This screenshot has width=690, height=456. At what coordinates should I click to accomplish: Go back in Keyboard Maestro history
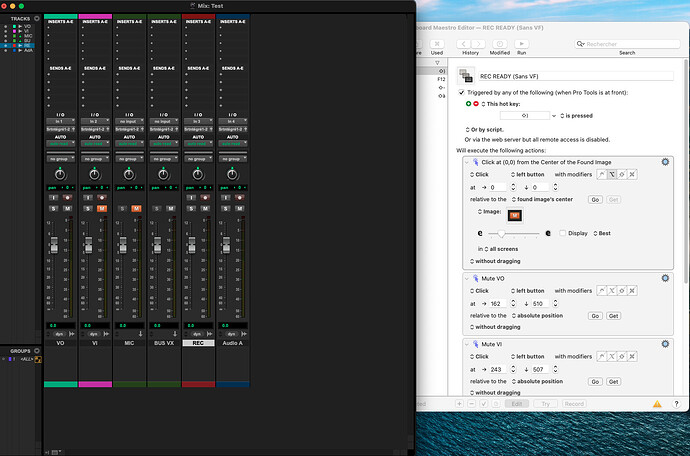463,44
